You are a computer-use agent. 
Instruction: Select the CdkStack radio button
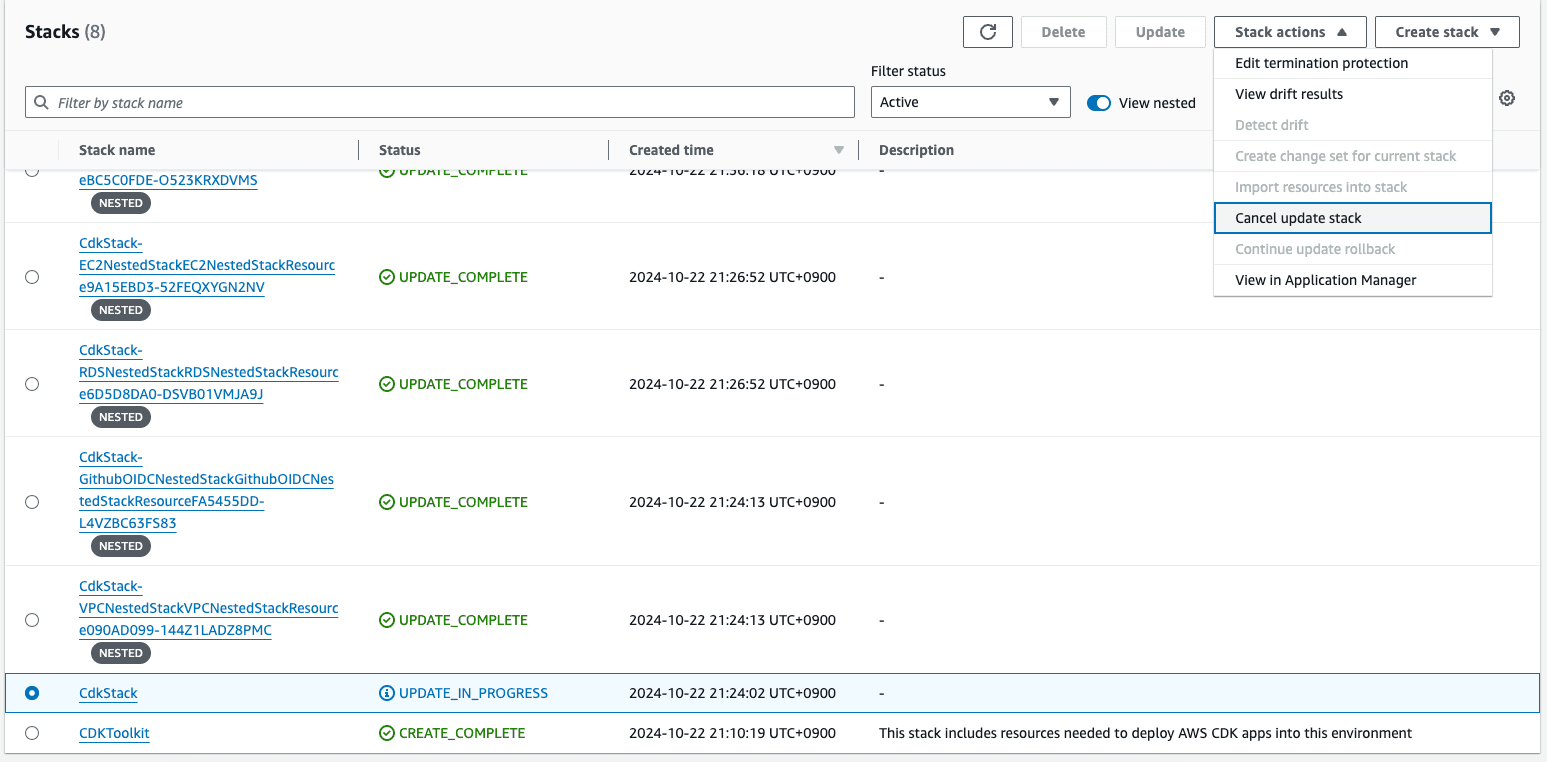coord(32,693)
